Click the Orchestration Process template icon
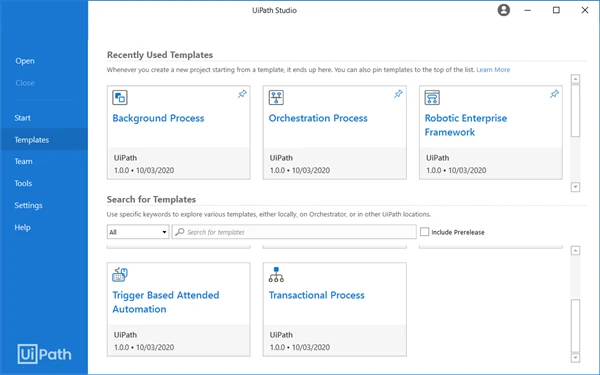Viewport: 600px width, 375px height. point(276,97)
